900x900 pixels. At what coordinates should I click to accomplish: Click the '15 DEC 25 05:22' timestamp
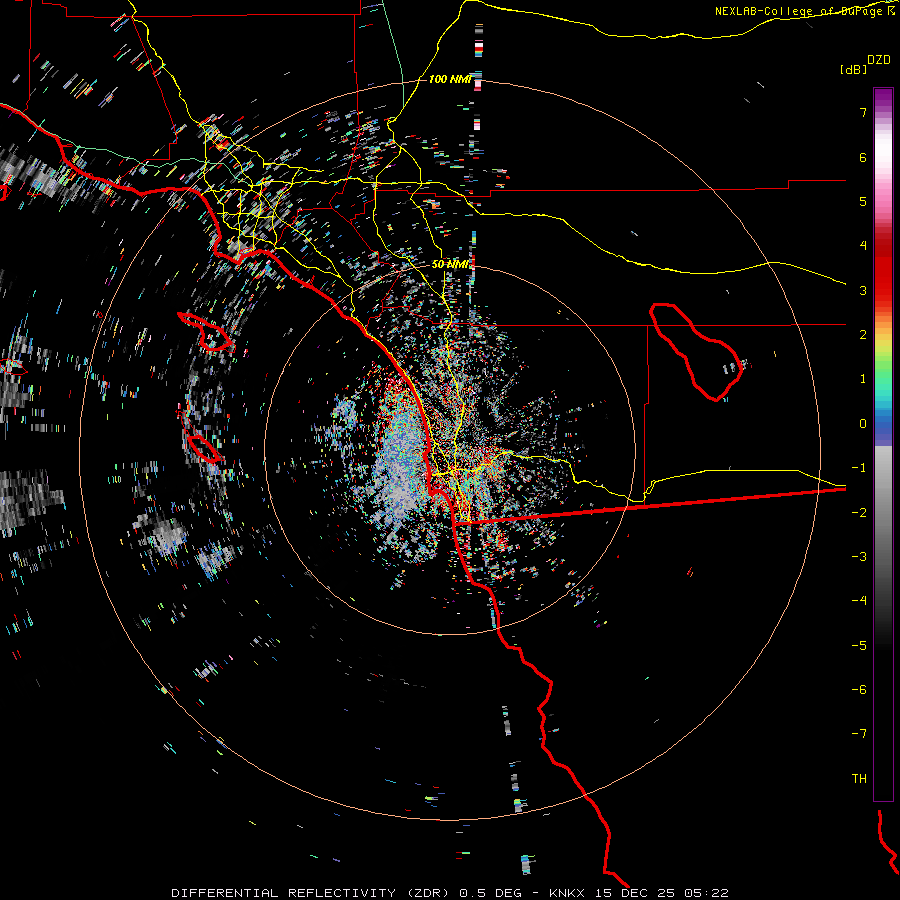662,893
